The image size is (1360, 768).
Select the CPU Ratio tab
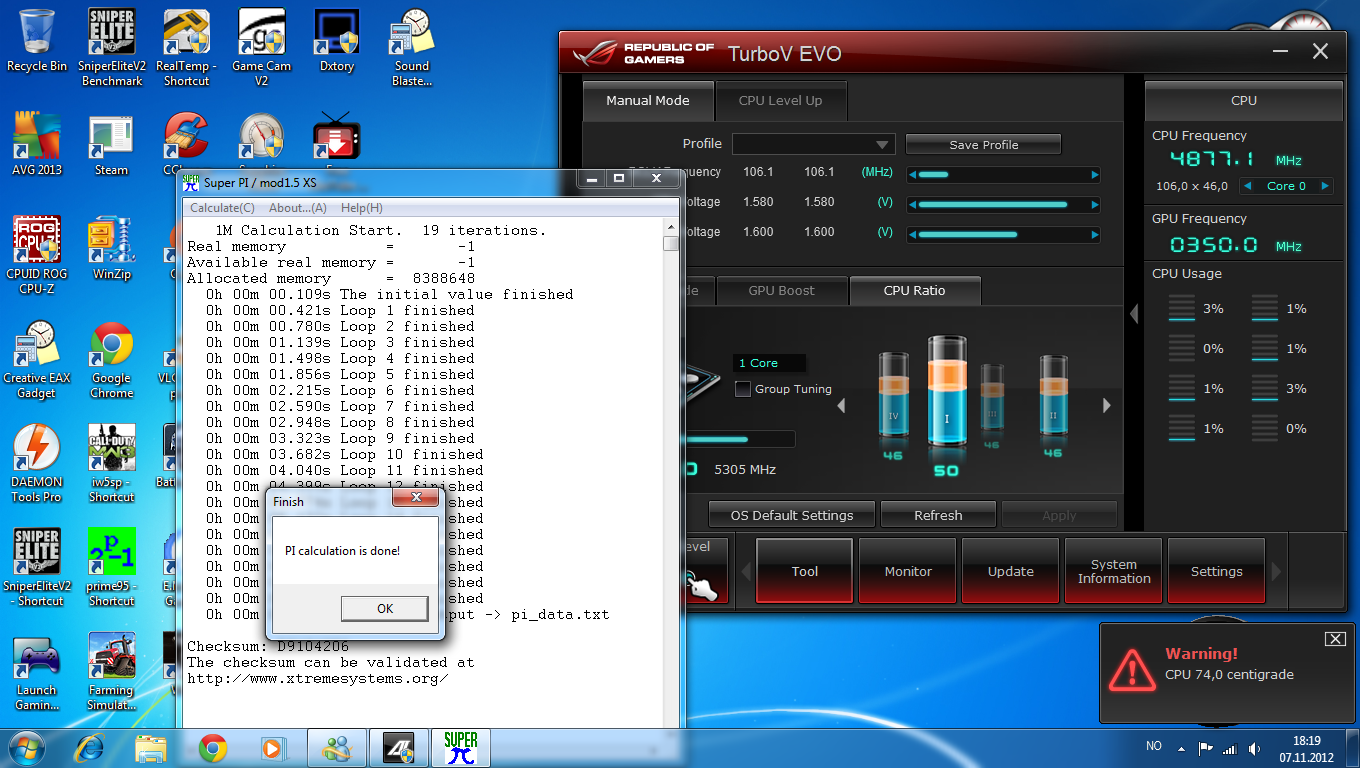coord(915,291)
